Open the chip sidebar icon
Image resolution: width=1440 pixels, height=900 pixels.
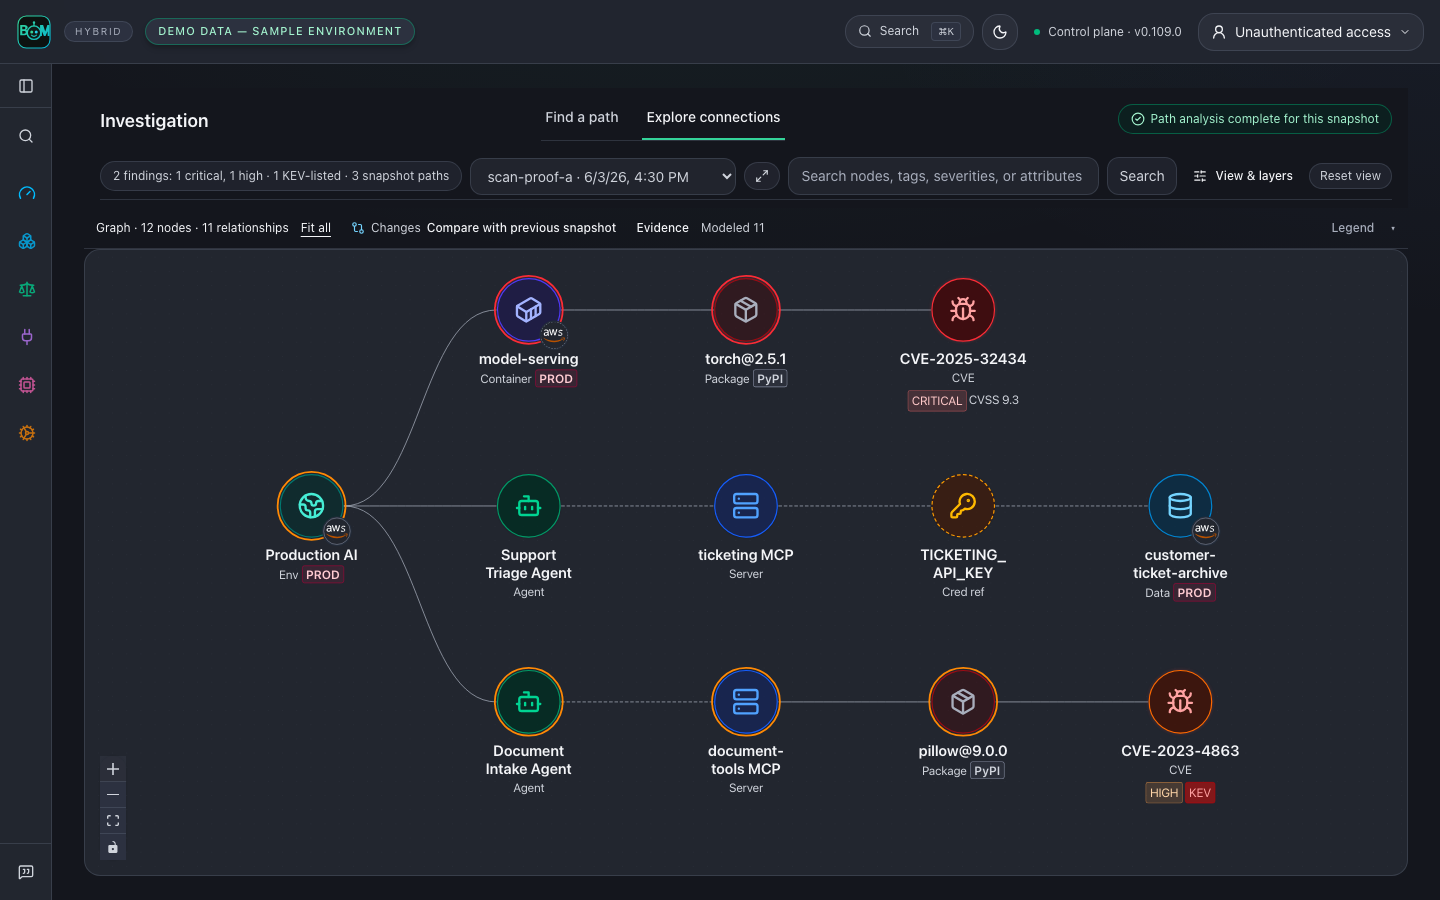[27, 385]
